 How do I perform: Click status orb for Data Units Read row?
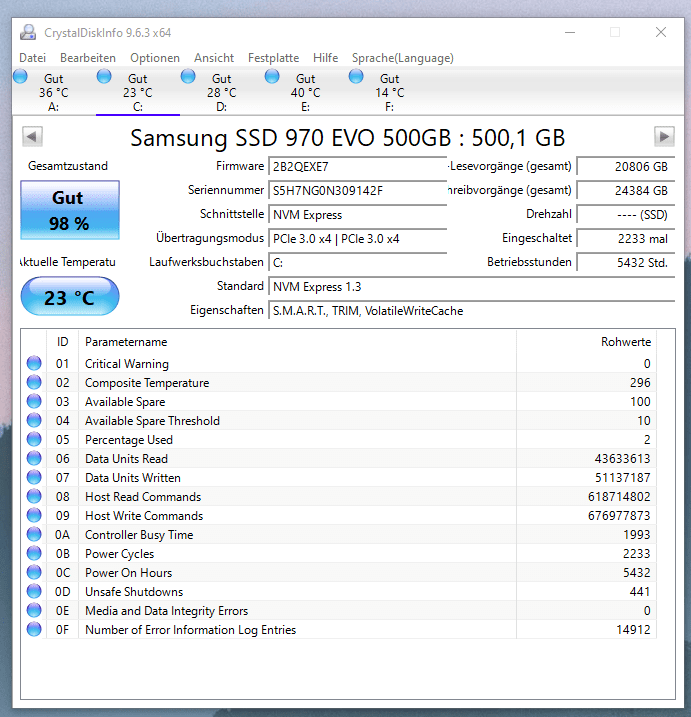[34, 458]
